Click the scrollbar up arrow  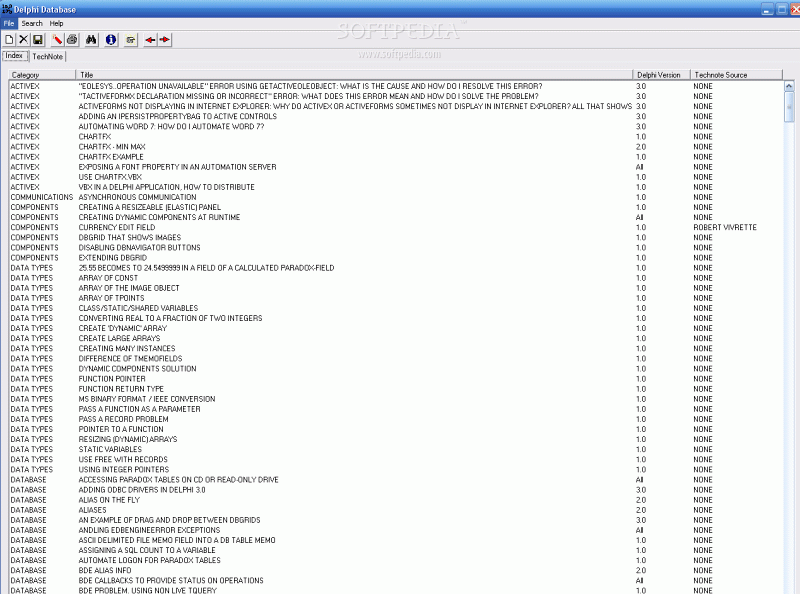(x=789, y=86)
